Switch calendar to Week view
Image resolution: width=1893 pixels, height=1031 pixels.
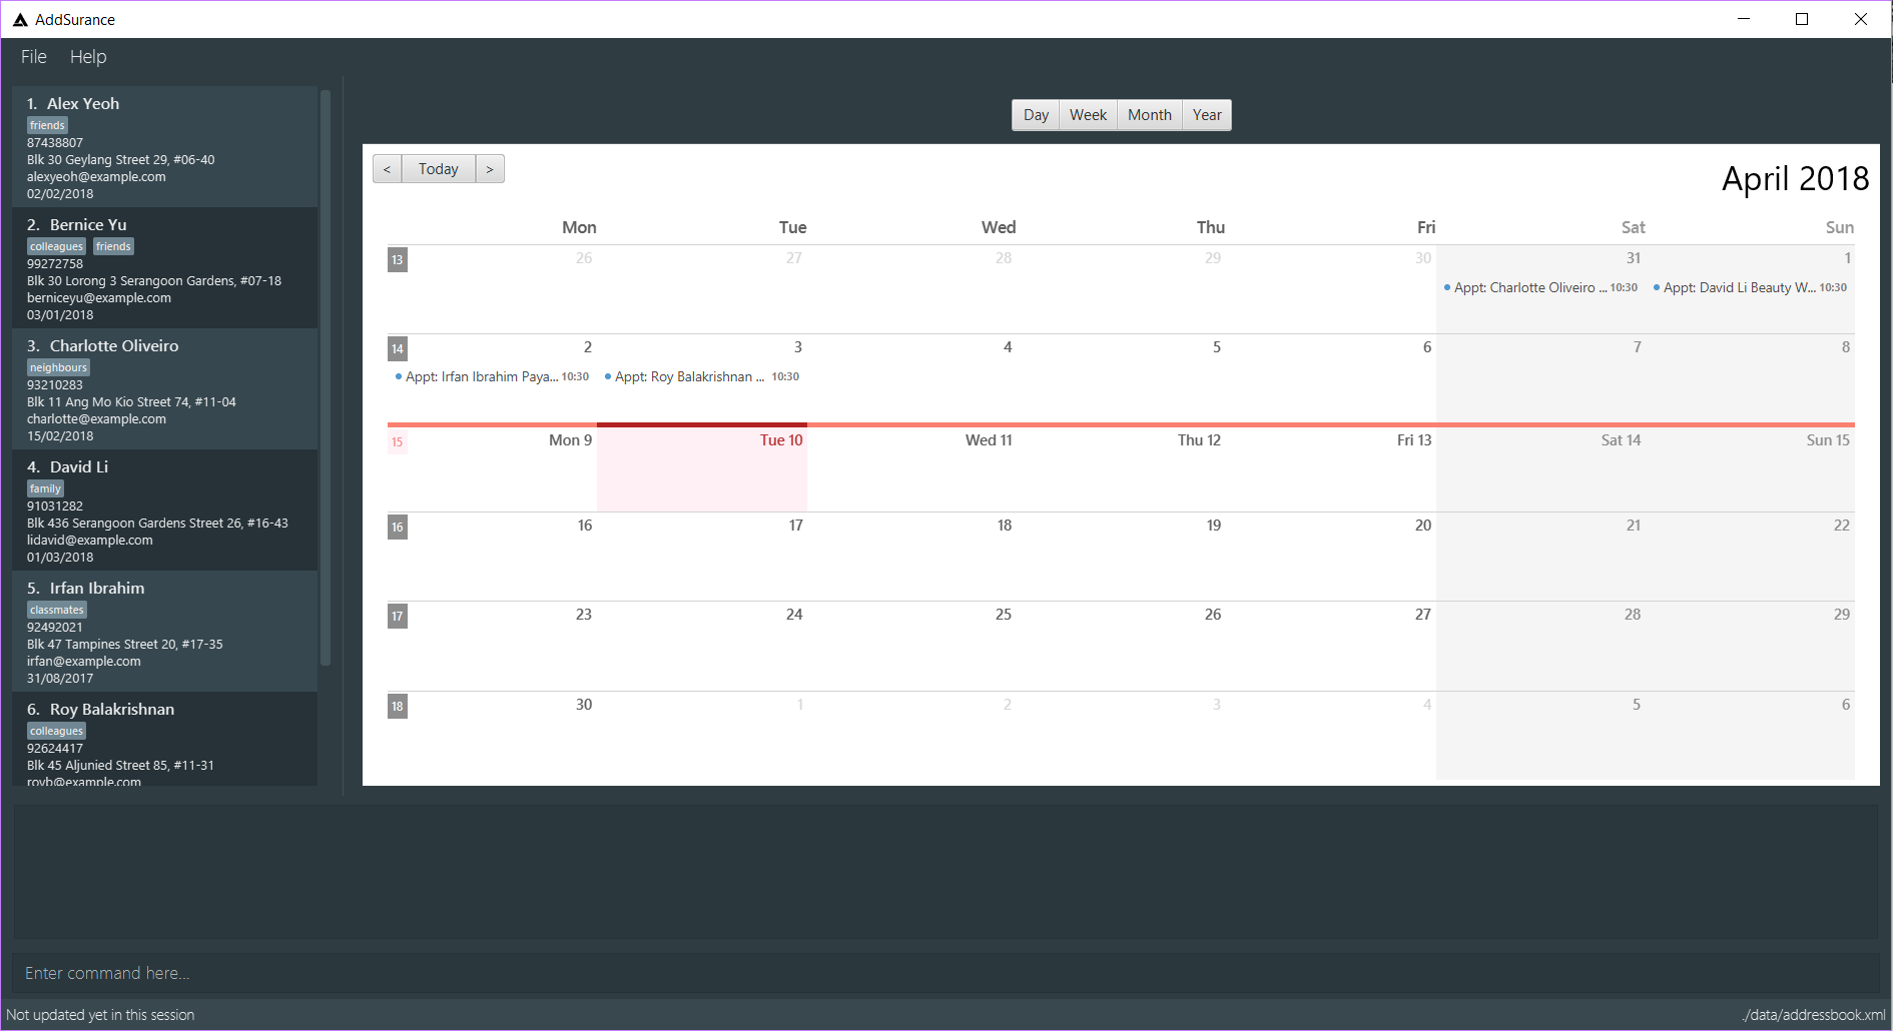(x=1088, y=115)
